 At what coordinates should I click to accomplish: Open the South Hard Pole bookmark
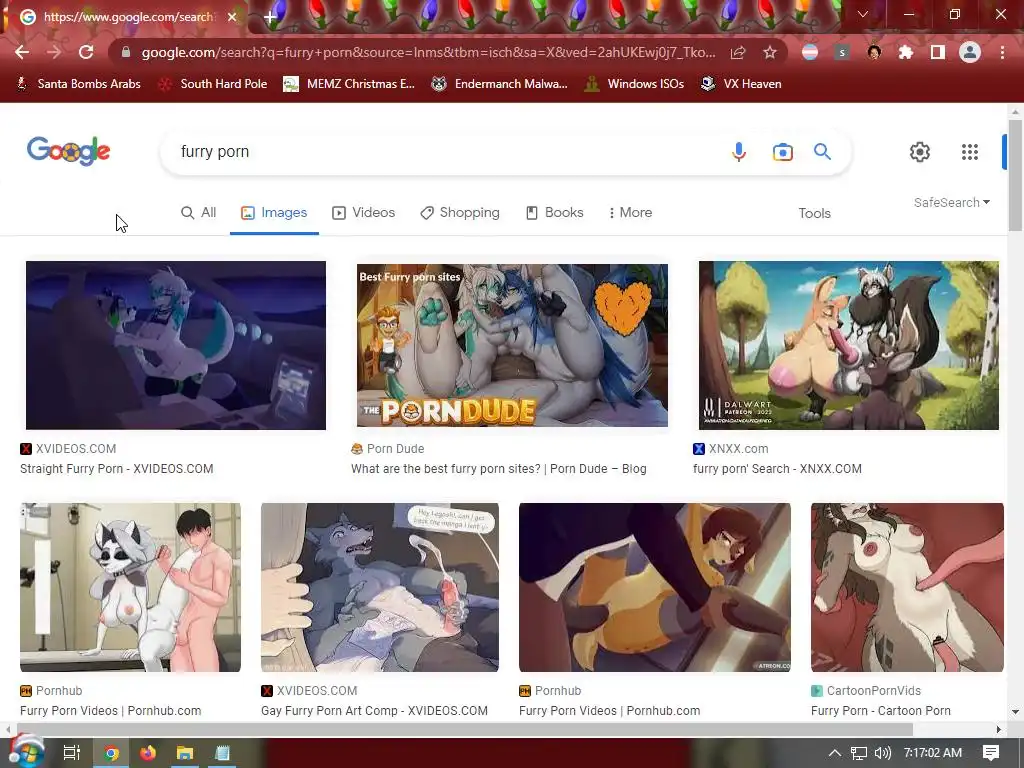tap(213, 84)
